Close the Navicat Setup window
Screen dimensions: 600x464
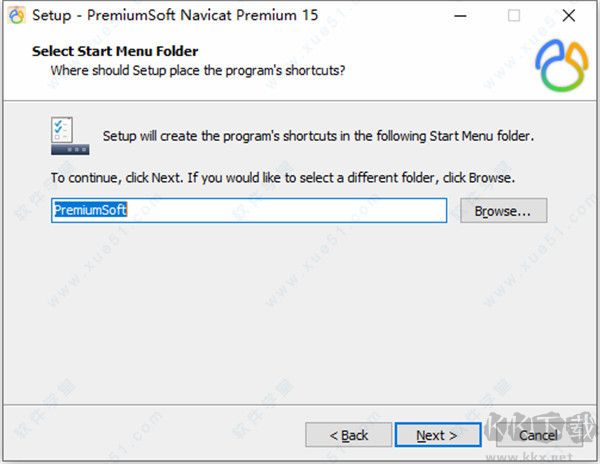pyautogui.click(x=567, y=16)
